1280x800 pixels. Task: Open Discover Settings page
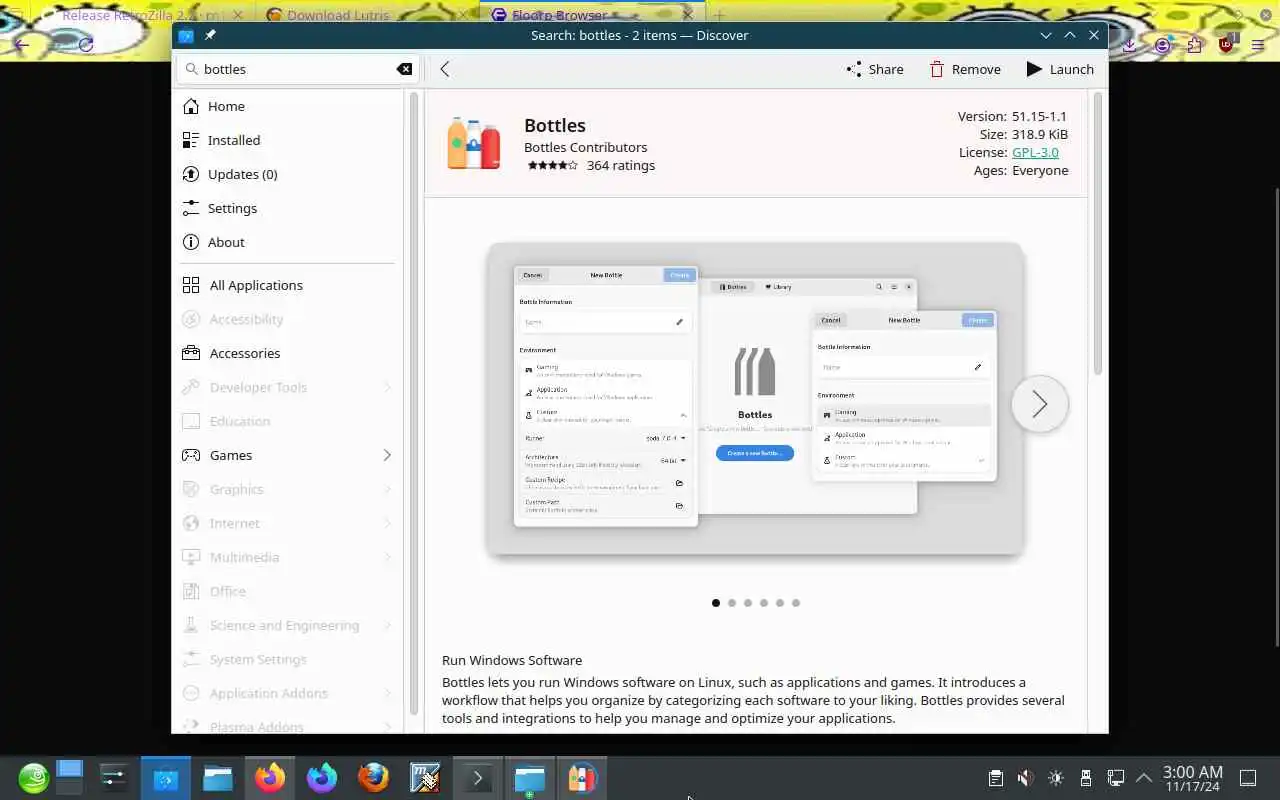point(288,208)
